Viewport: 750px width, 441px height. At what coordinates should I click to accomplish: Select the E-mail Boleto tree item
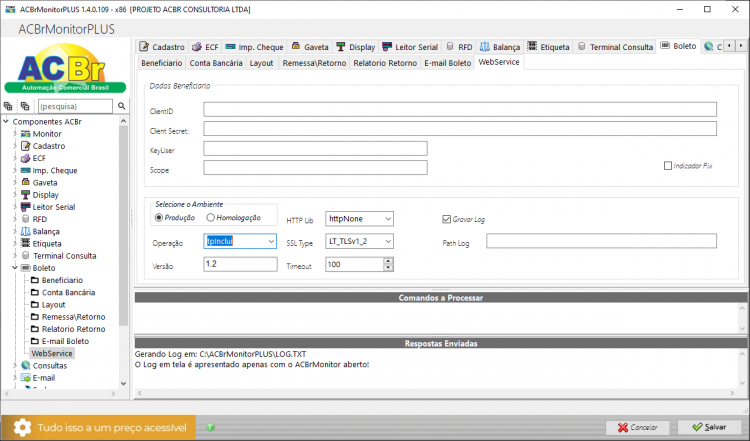65,341
